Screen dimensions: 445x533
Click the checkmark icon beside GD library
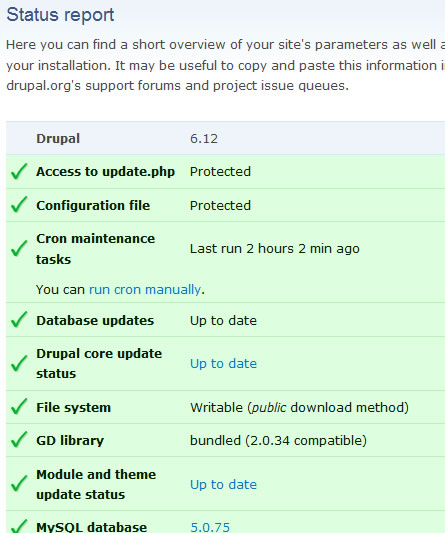(x=19, y=440)
